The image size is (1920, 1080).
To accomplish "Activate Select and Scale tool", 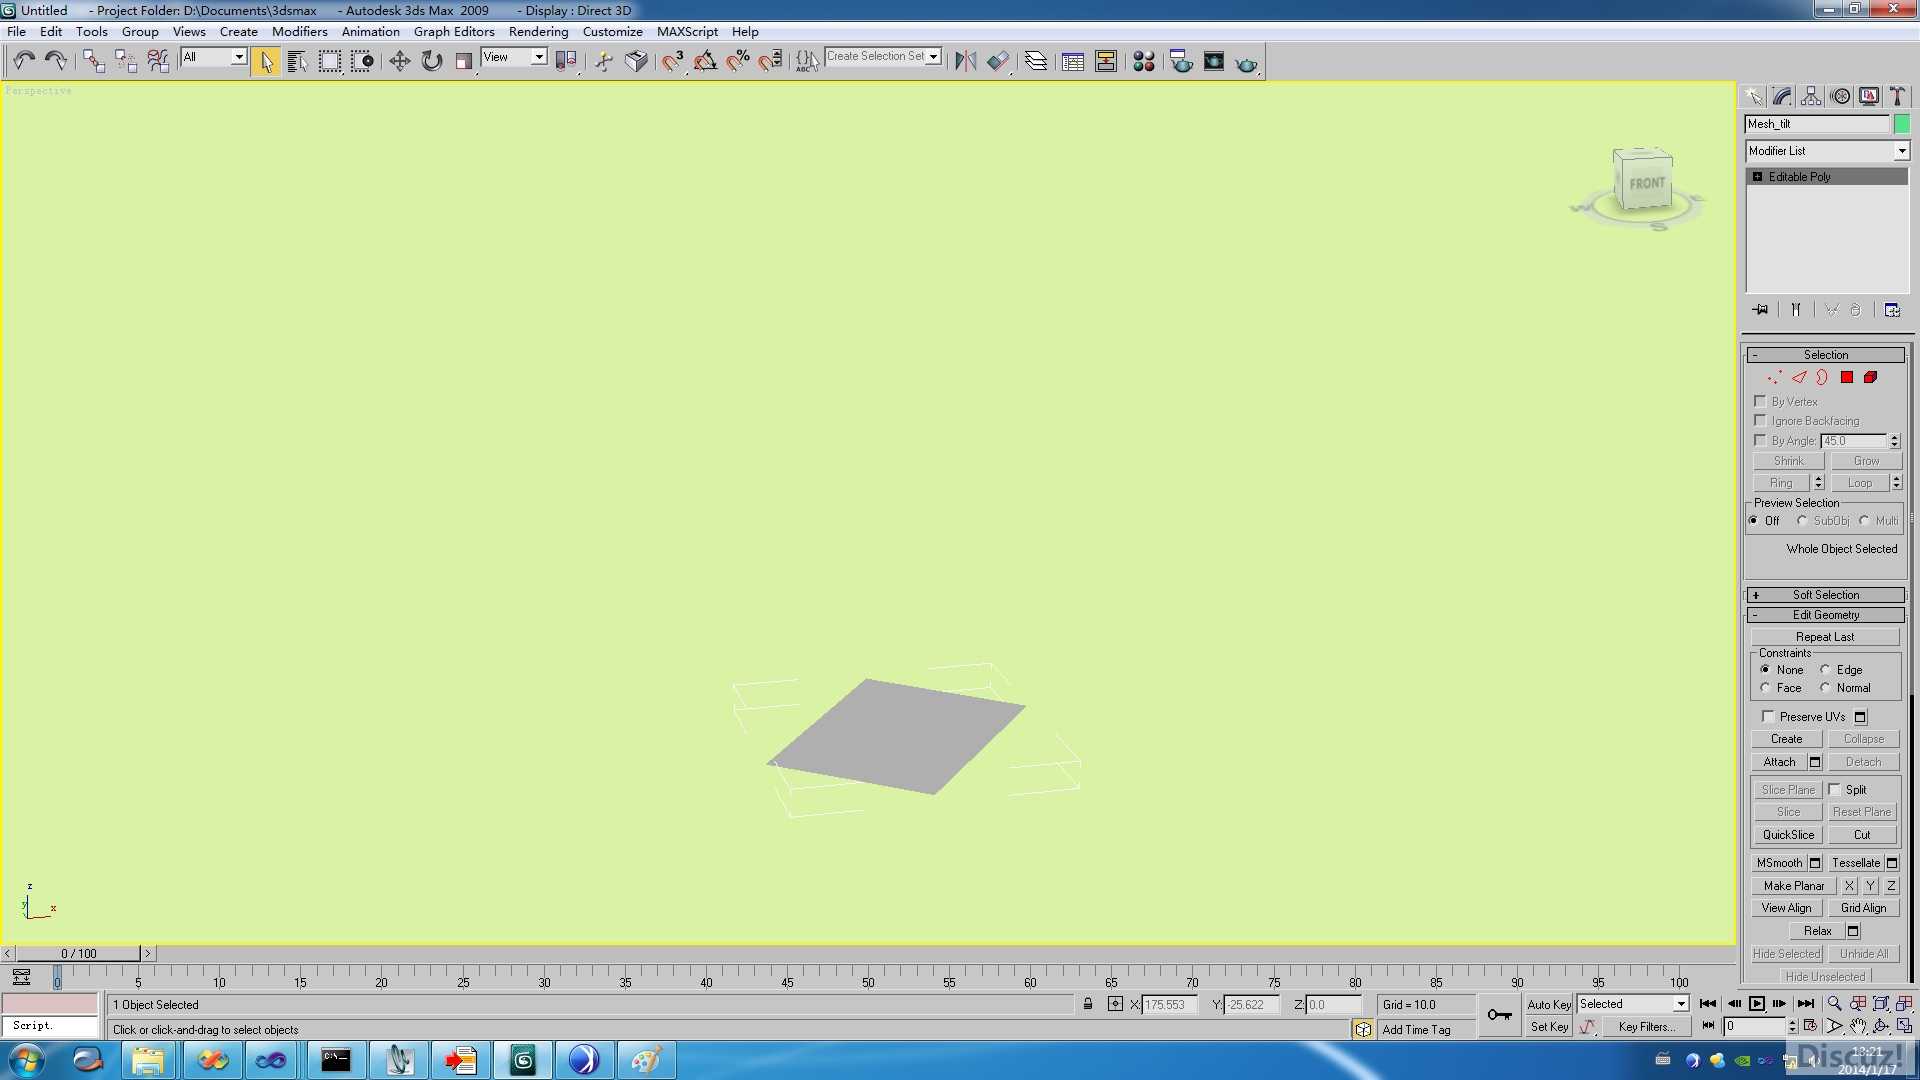I will pos(463,62).
